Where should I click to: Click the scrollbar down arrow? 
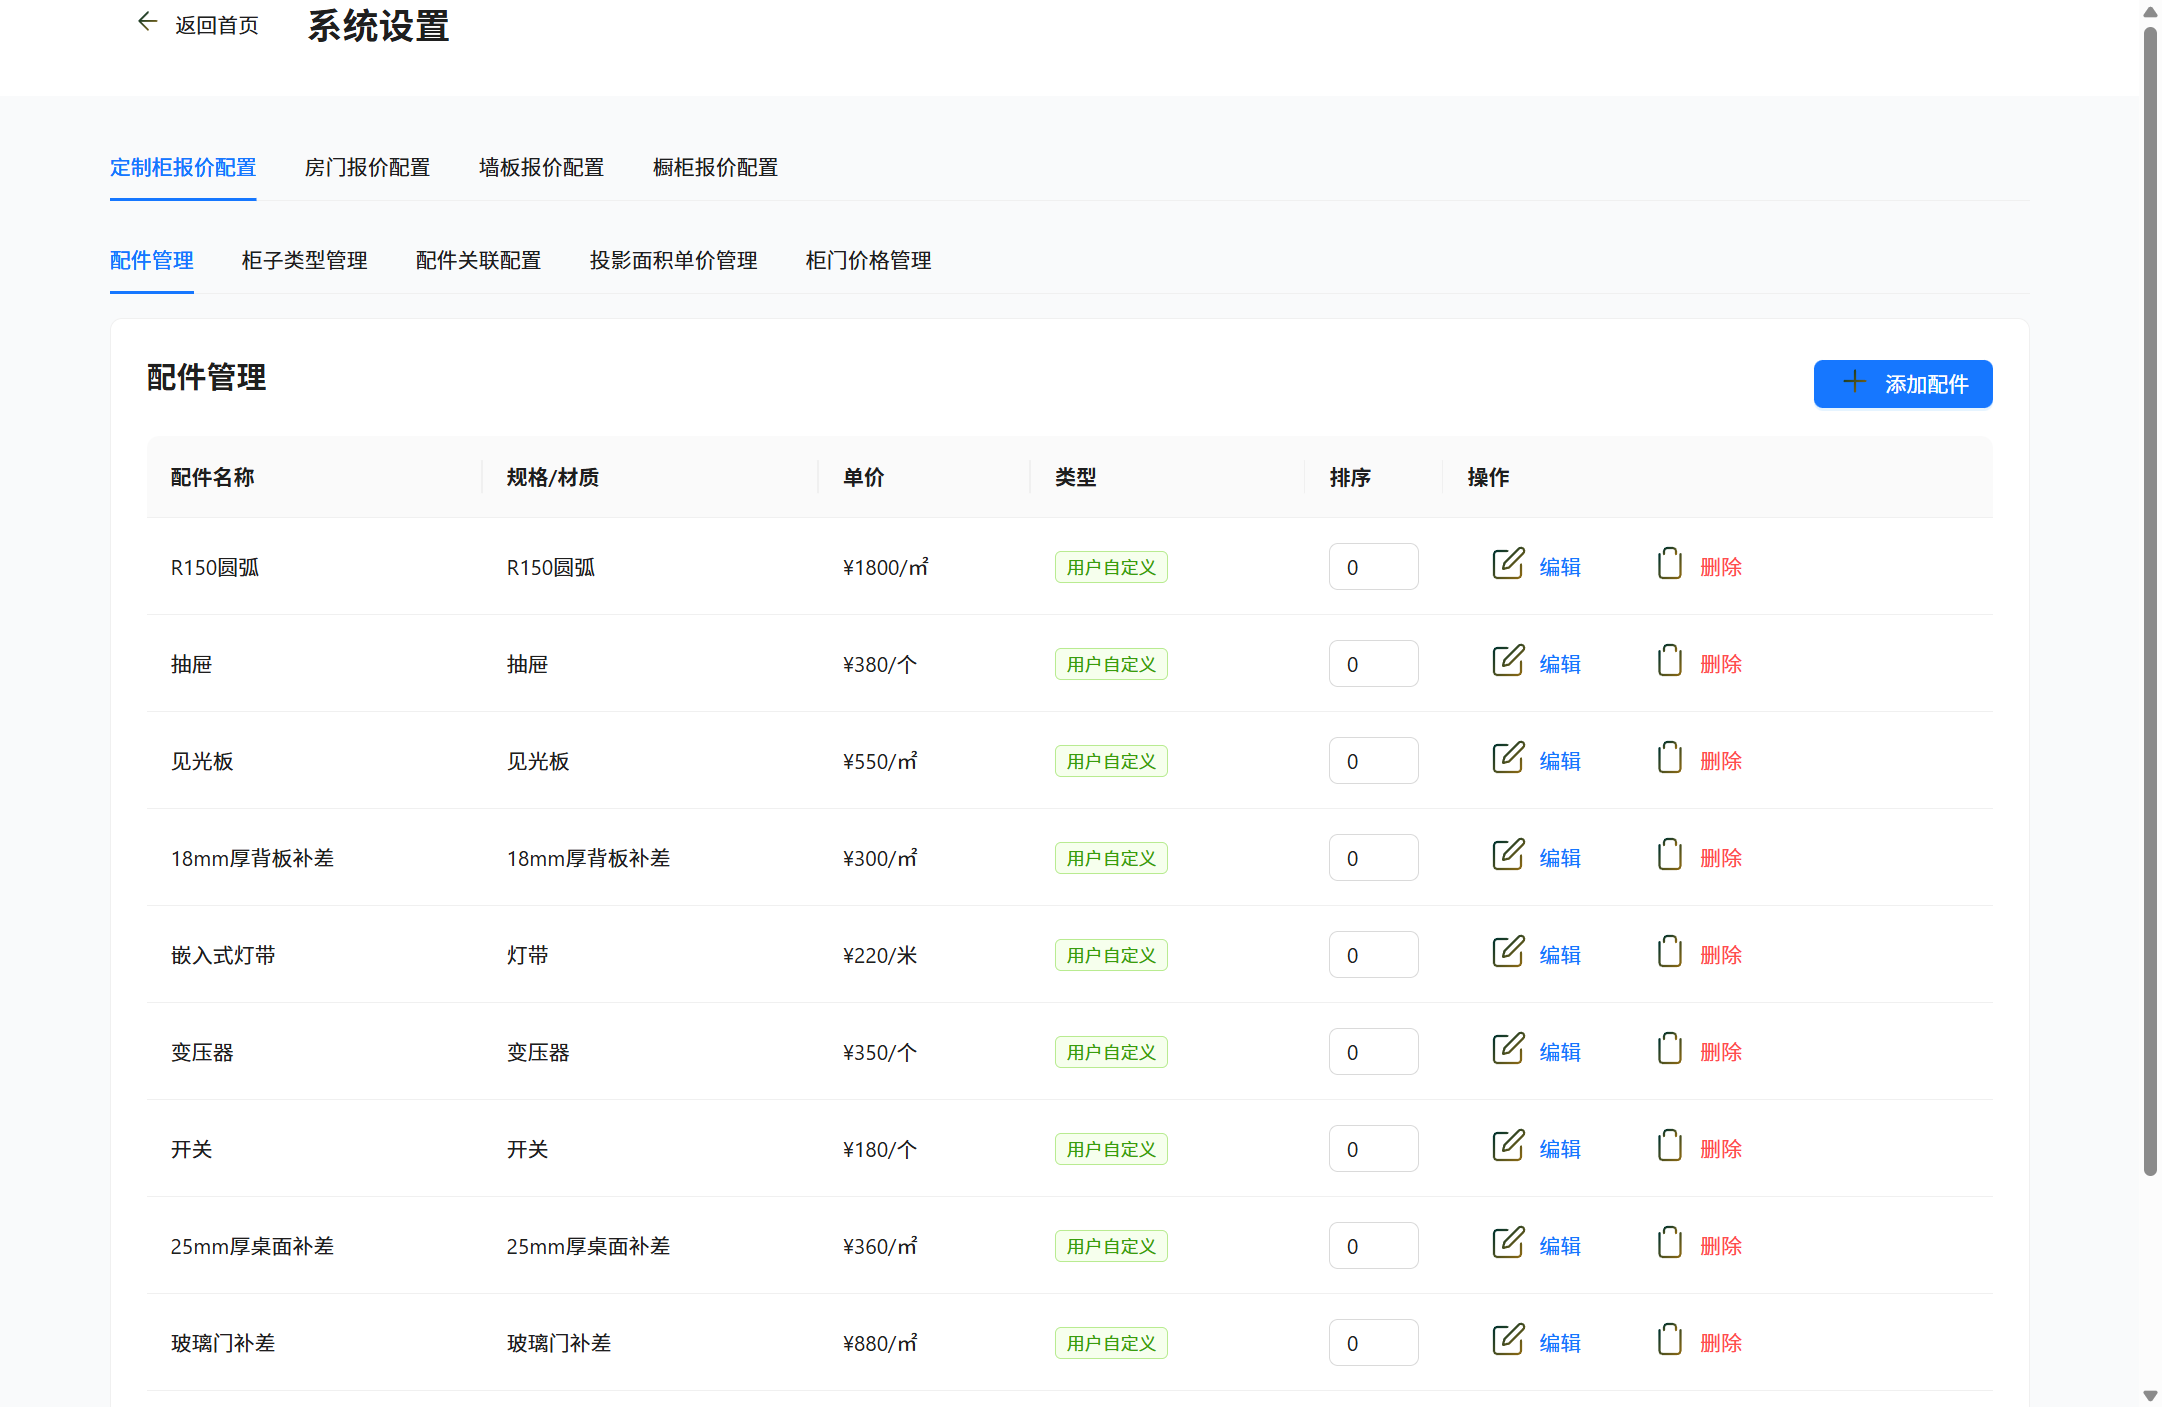pos(2150,1395)
